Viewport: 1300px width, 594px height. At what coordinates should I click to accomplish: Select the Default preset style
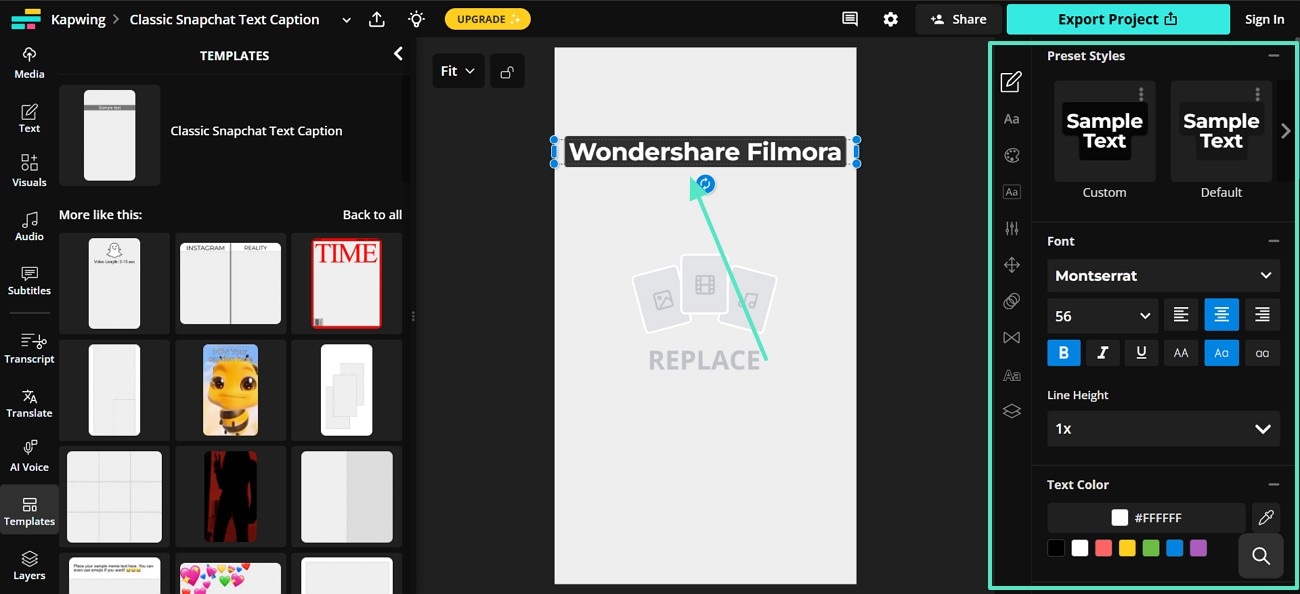coord(1221,132)
